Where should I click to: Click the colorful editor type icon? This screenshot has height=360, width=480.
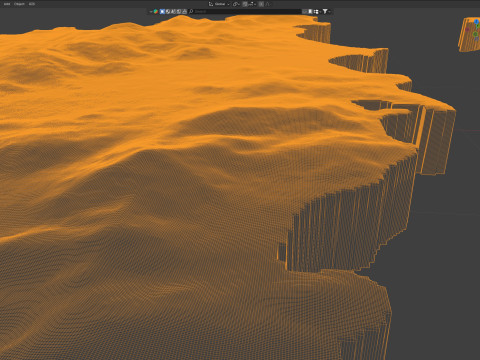(x=155, y=11)
